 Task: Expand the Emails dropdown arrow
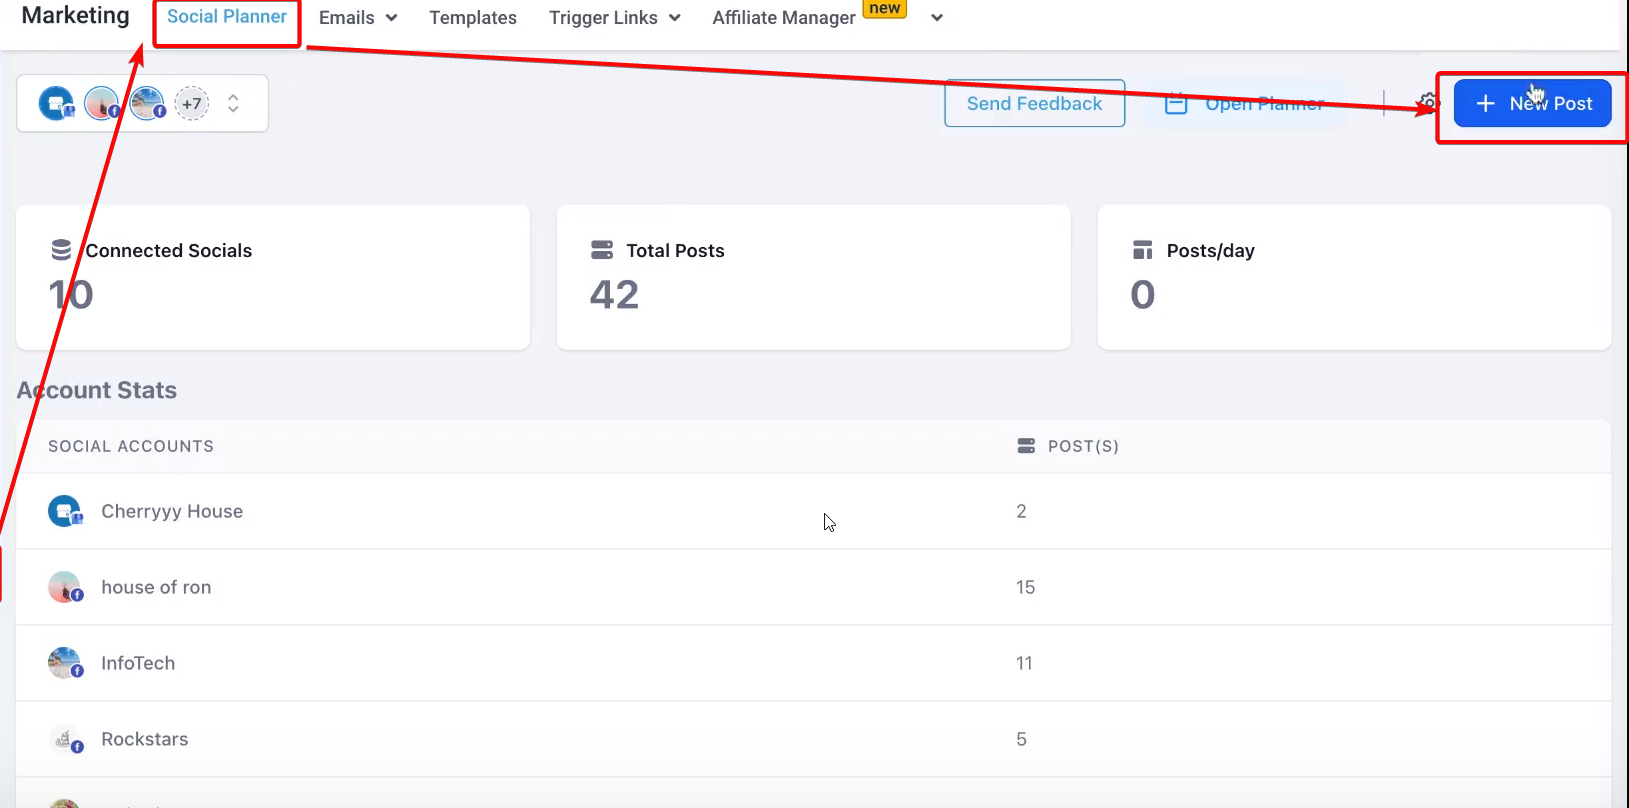391,18
